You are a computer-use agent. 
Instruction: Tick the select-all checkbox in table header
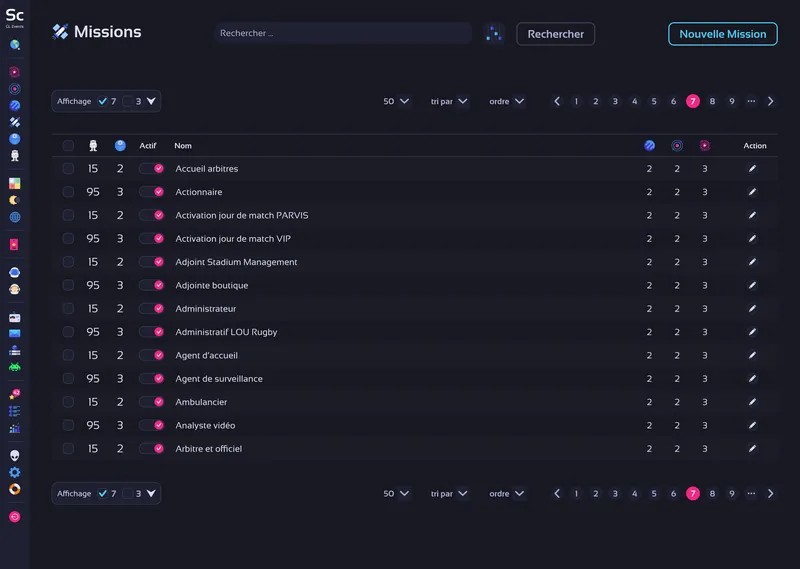point(68,146)
